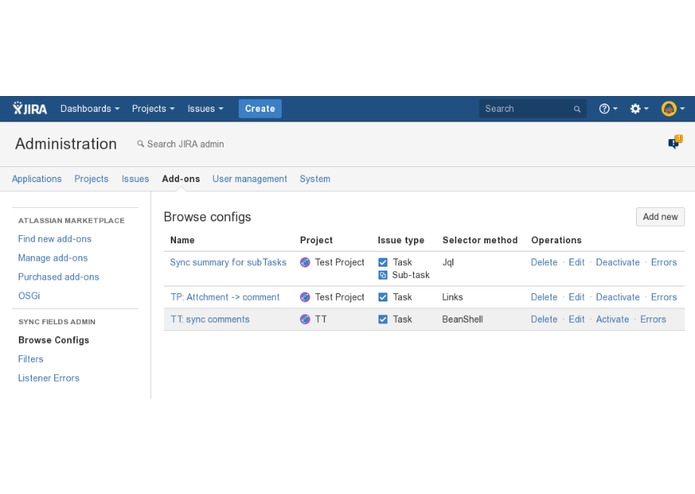Switch to the System admin tab

click(315, 179)
